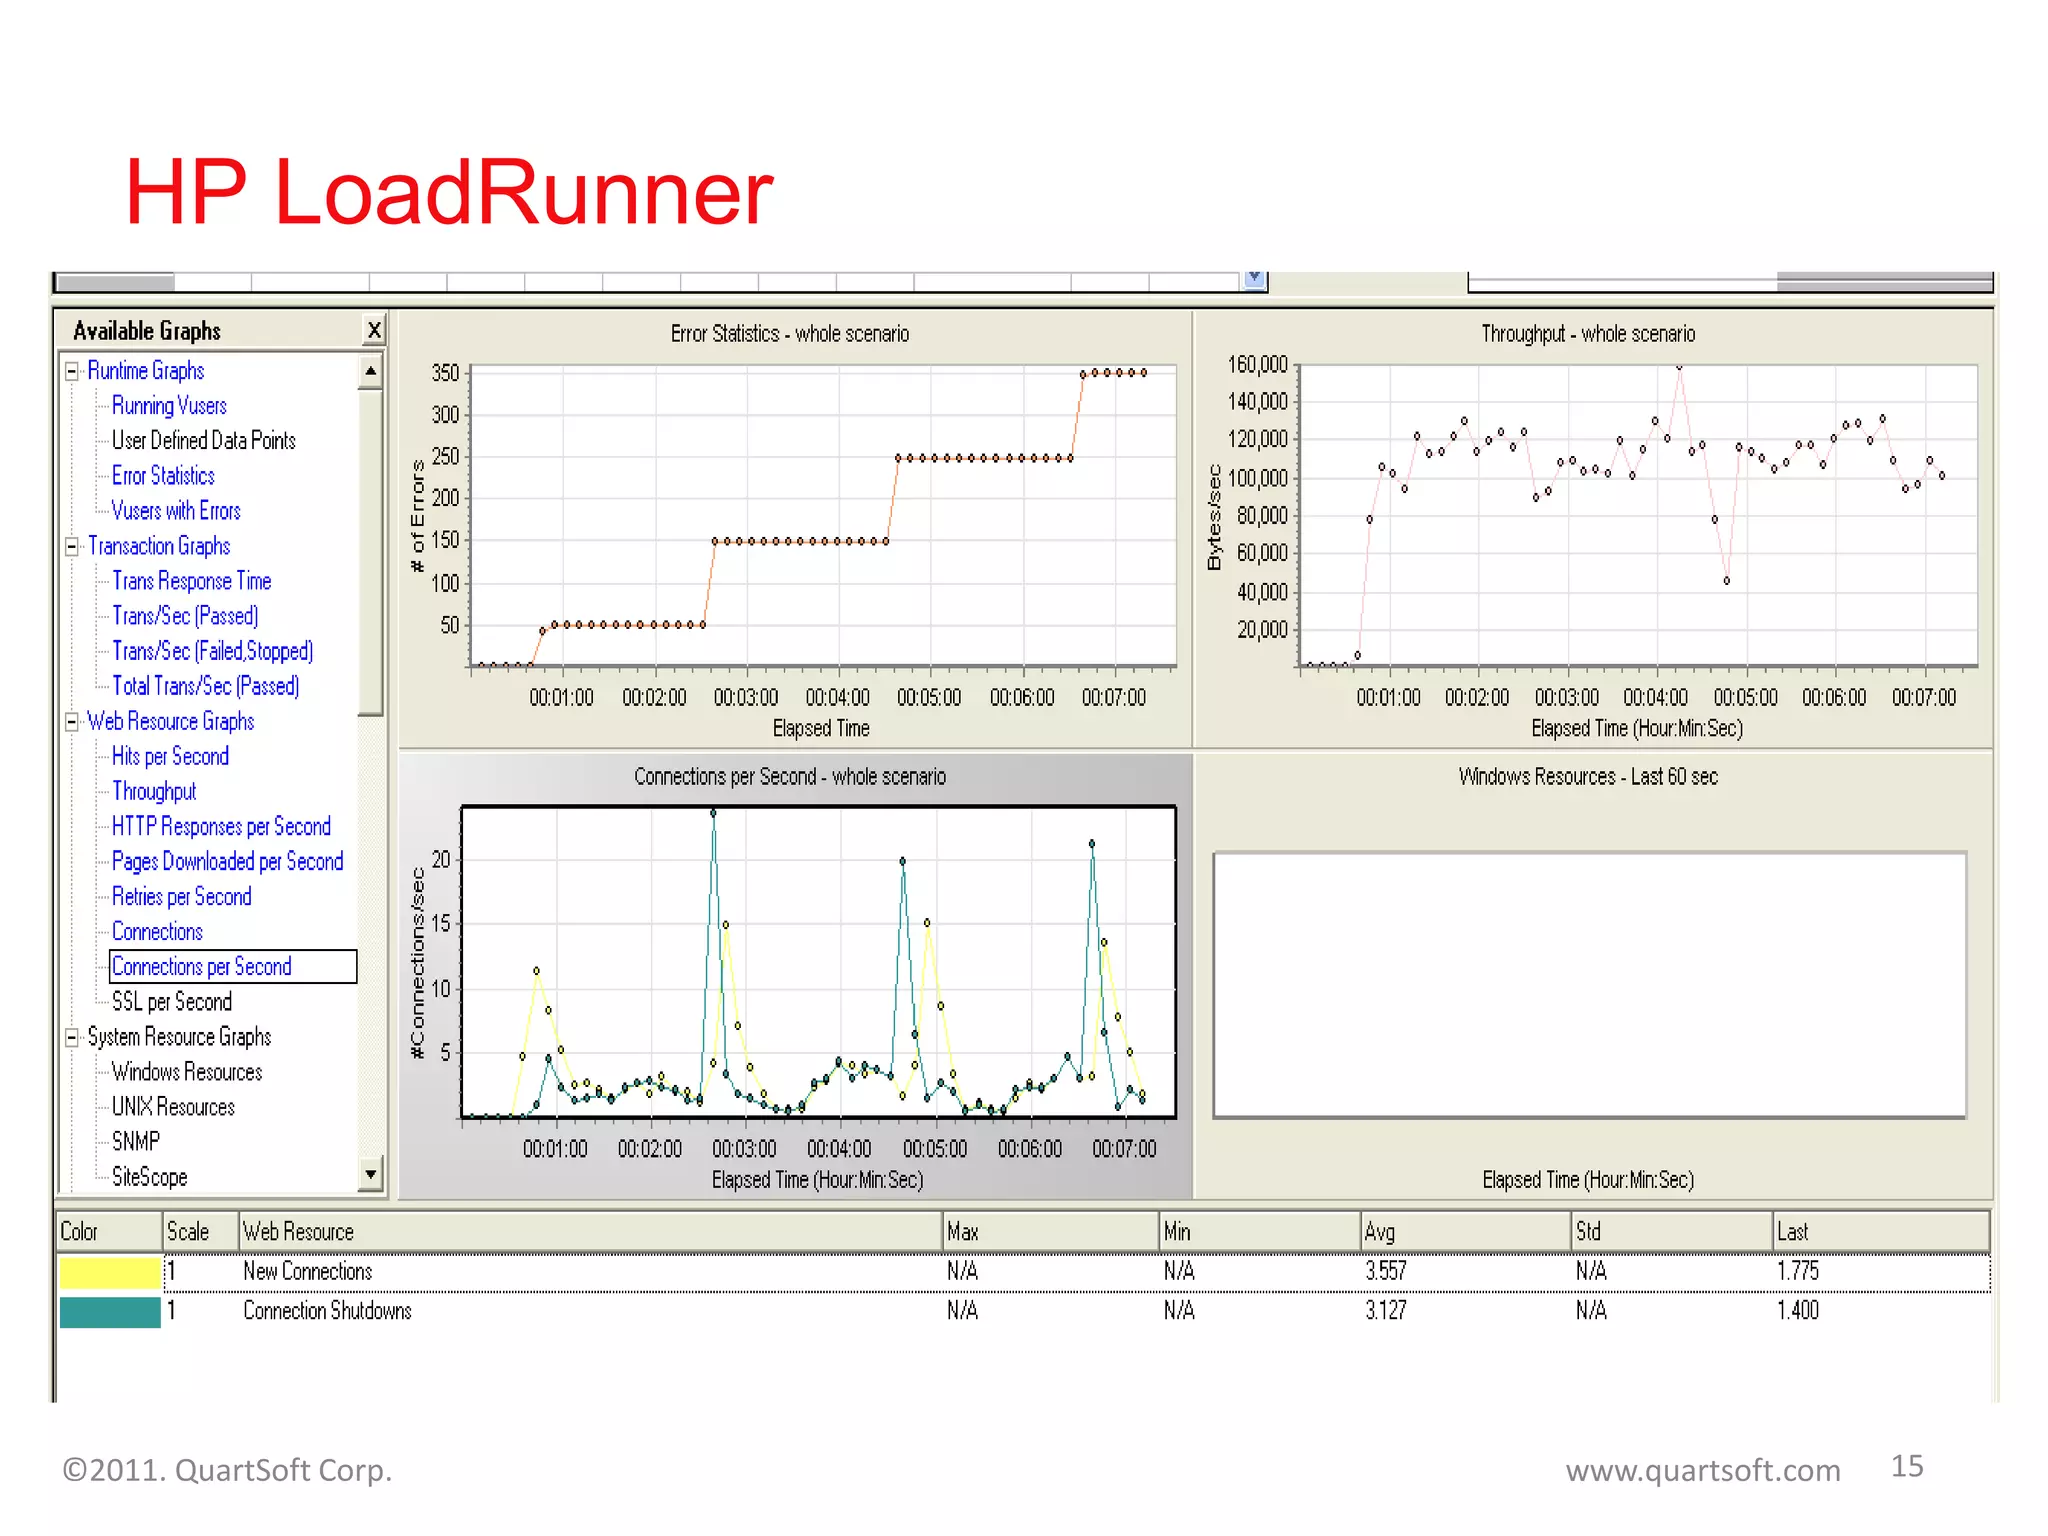Click the yellow New Connections color swatch
The height and width of the screenshot is (1536, 2048).
(110, 1272)
